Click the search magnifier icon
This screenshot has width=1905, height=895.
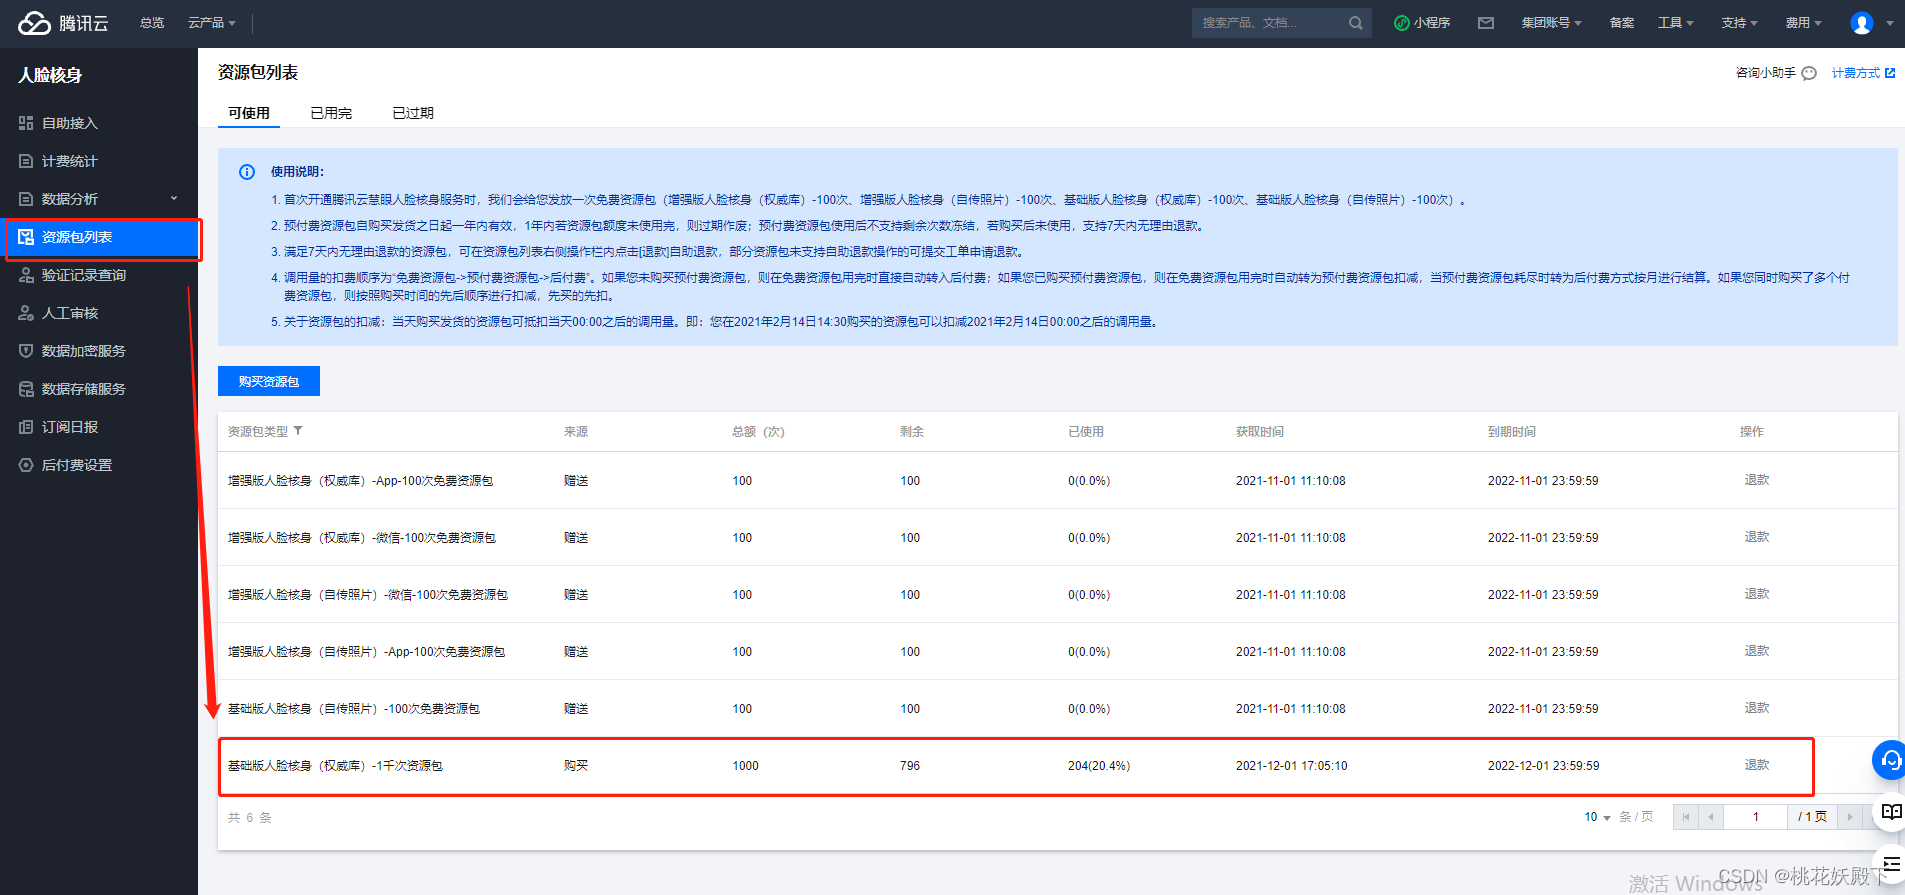(1355, 23)
